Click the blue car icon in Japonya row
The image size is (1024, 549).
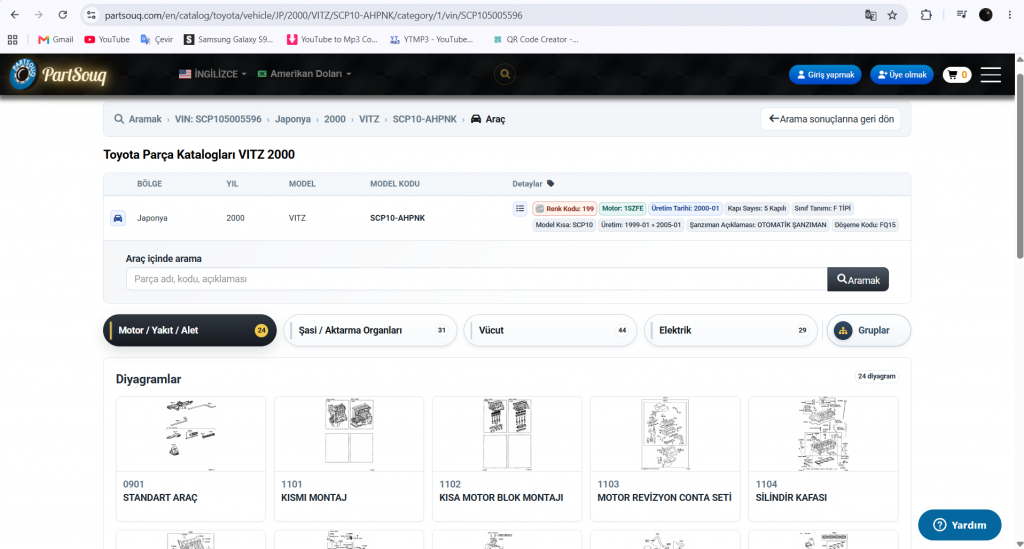(x=118, y=218)
